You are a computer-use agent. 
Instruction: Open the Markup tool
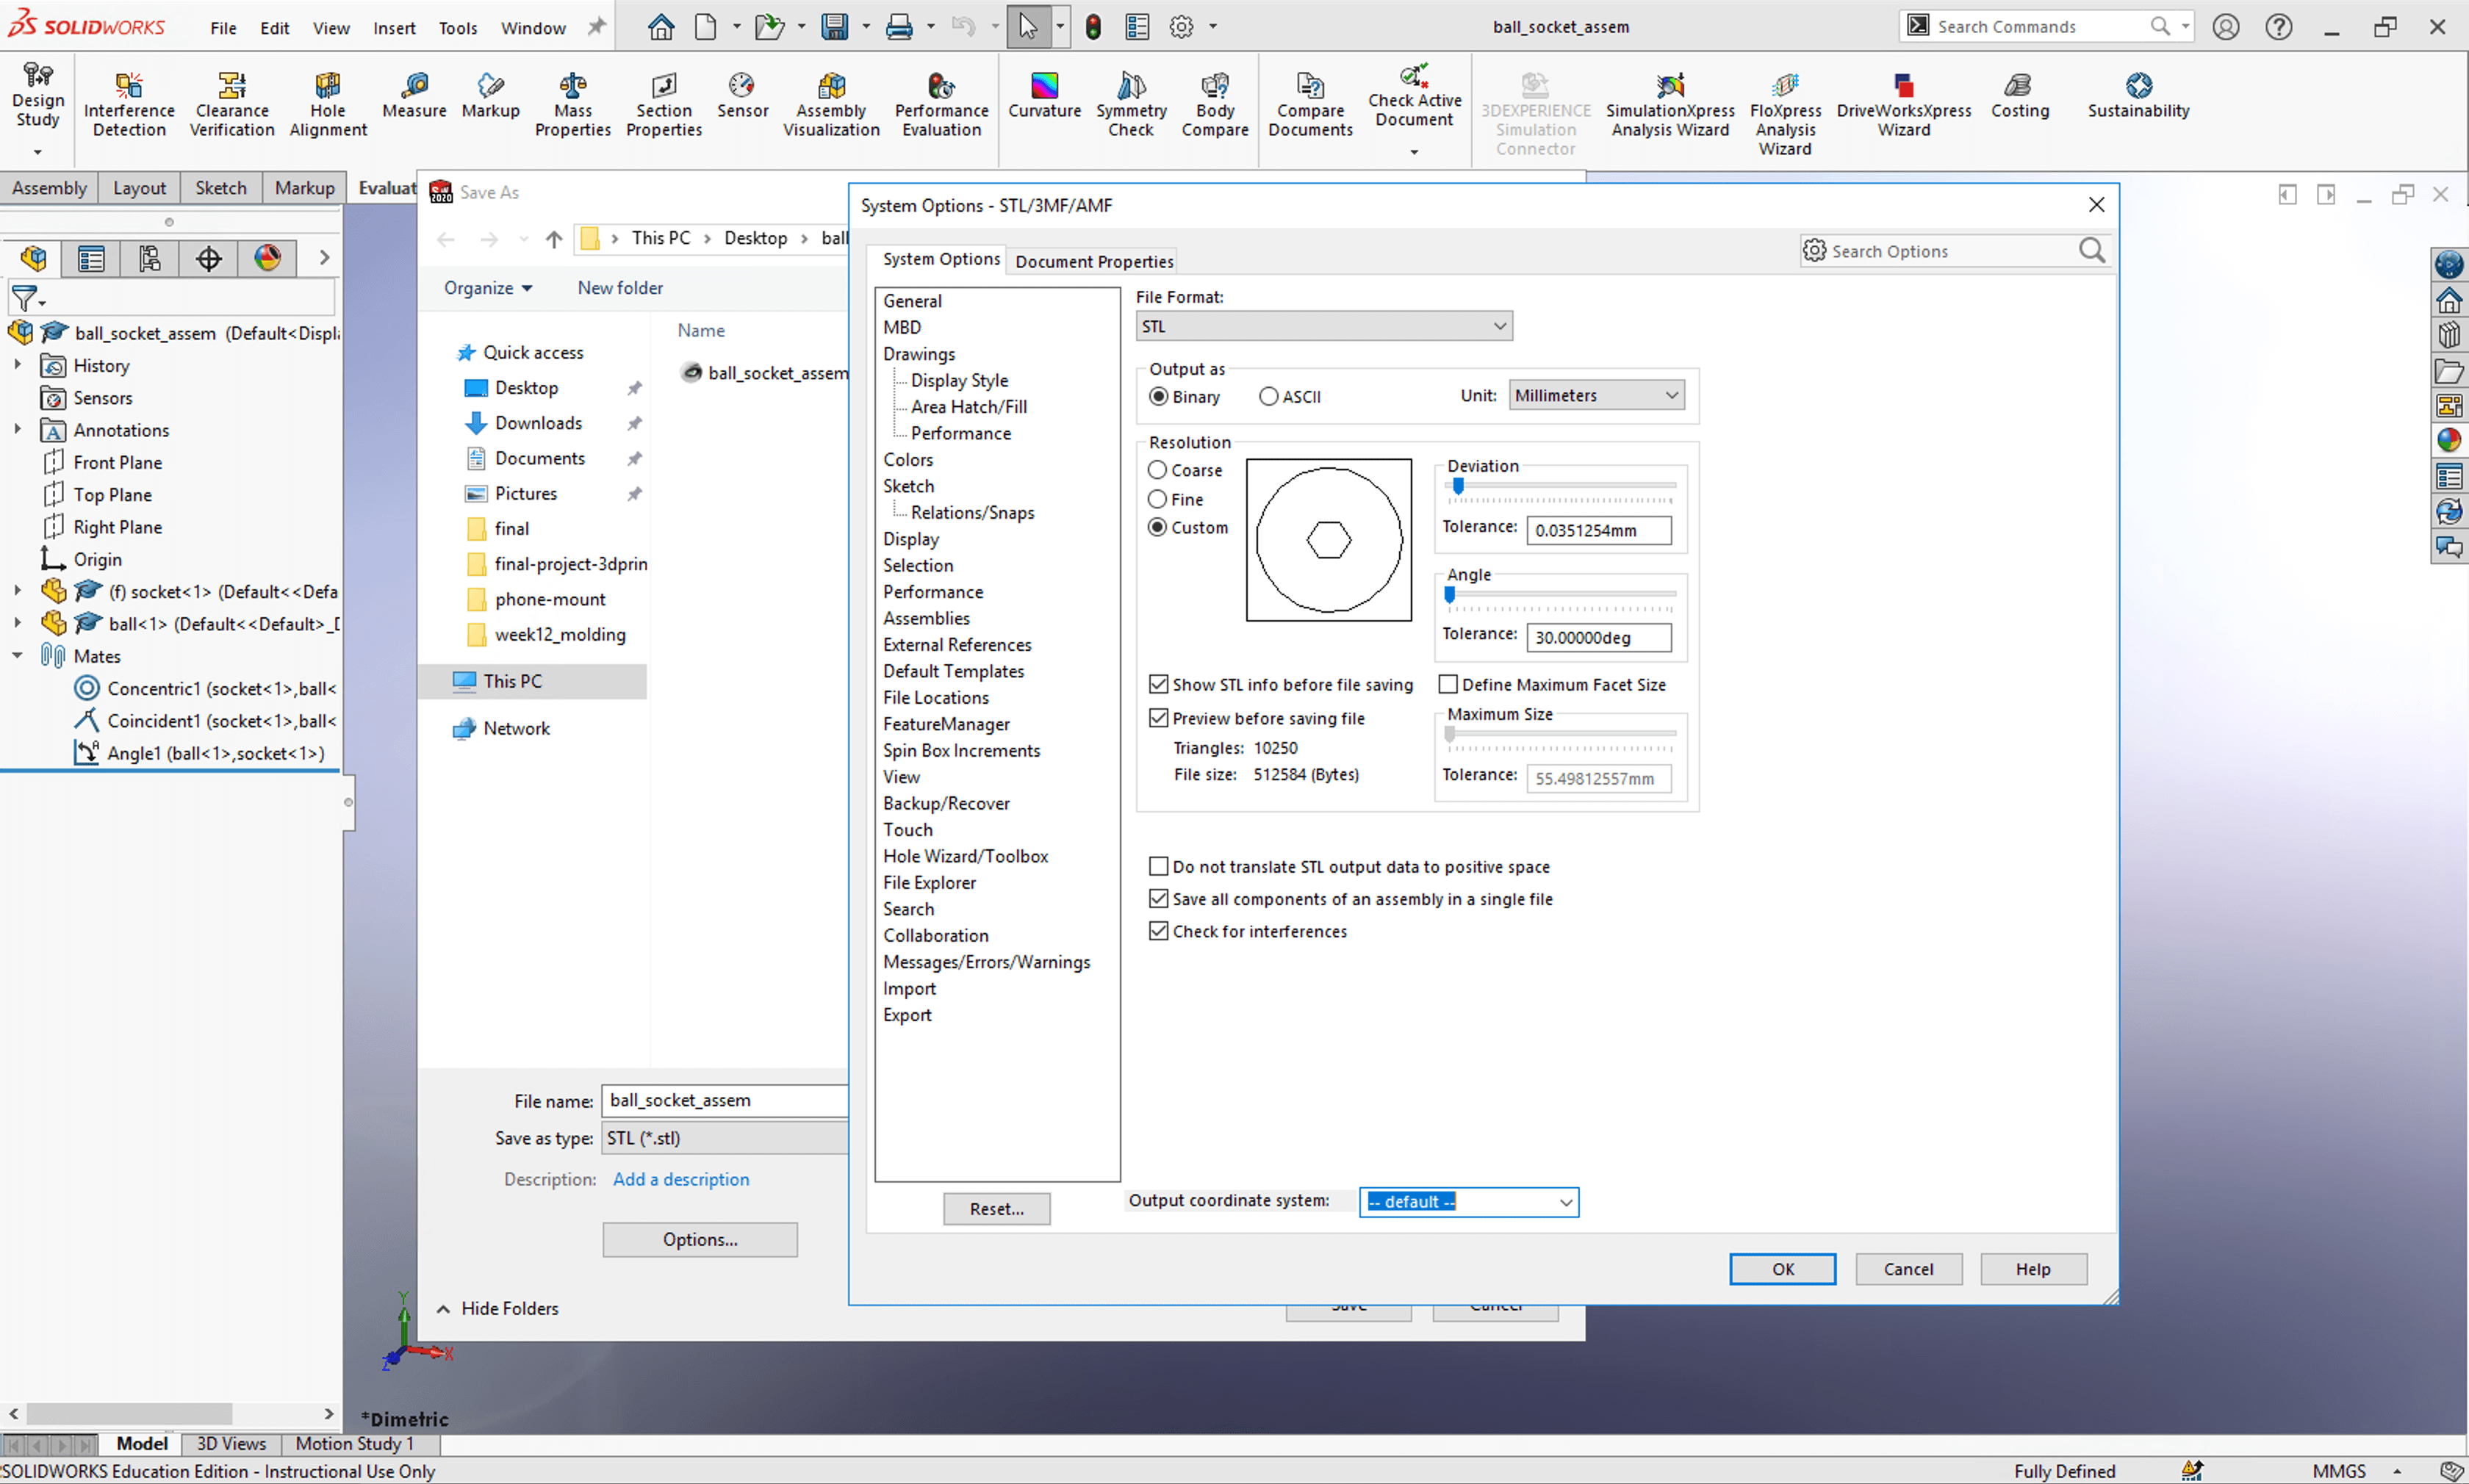pyautogui.click(x=490, y=95)
